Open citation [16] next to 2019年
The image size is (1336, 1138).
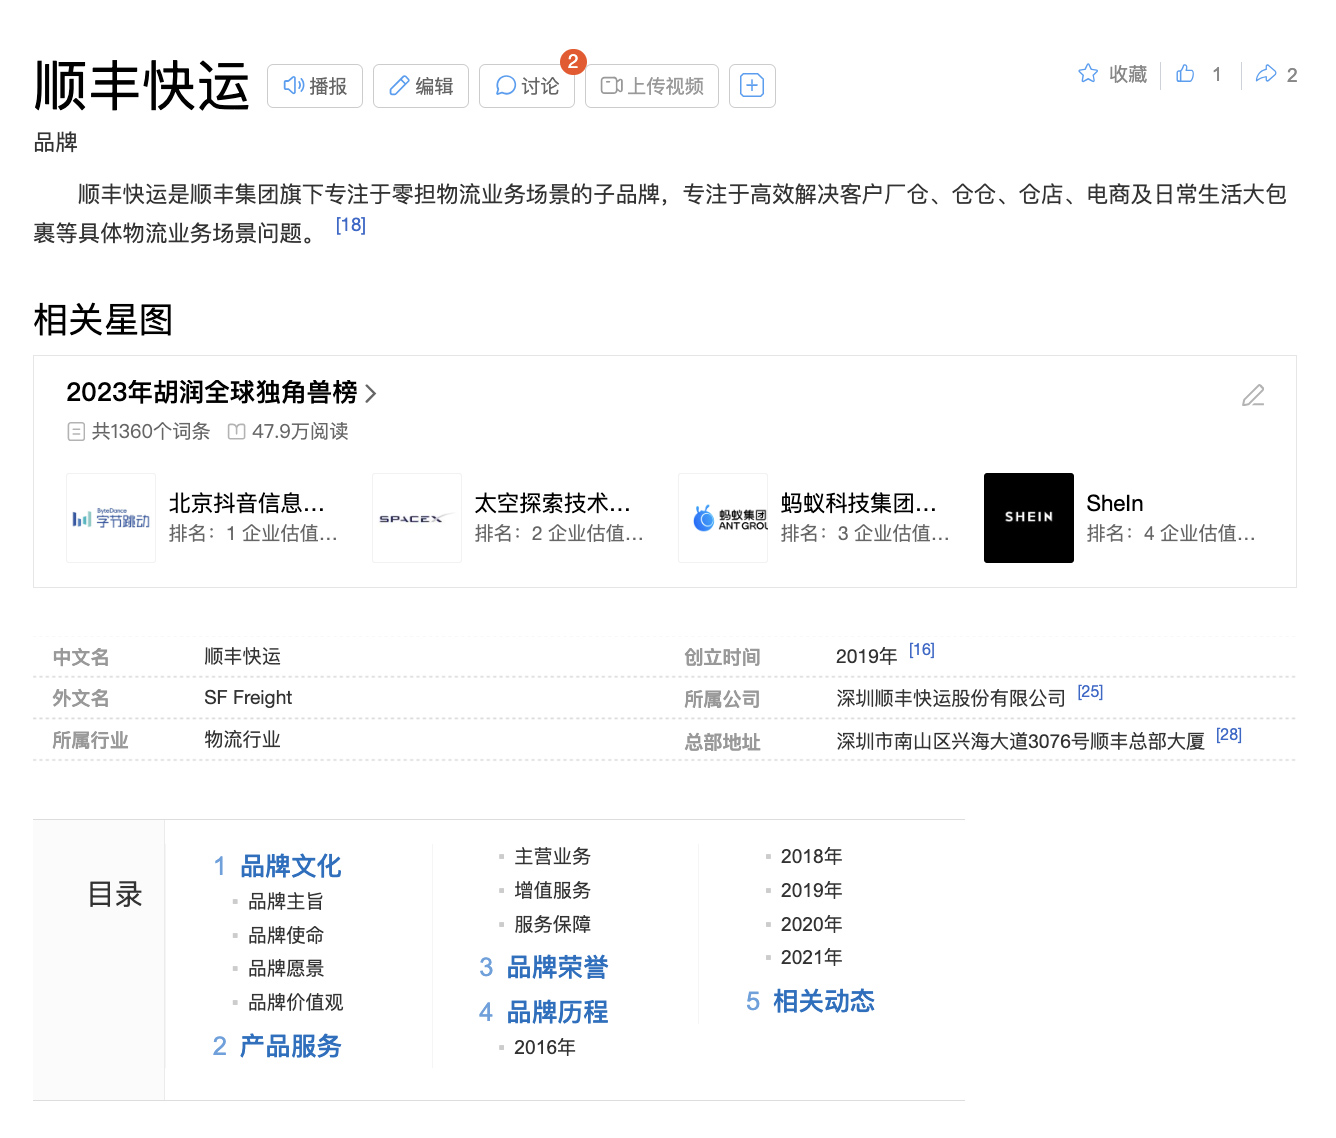click(x=922, y=650)
